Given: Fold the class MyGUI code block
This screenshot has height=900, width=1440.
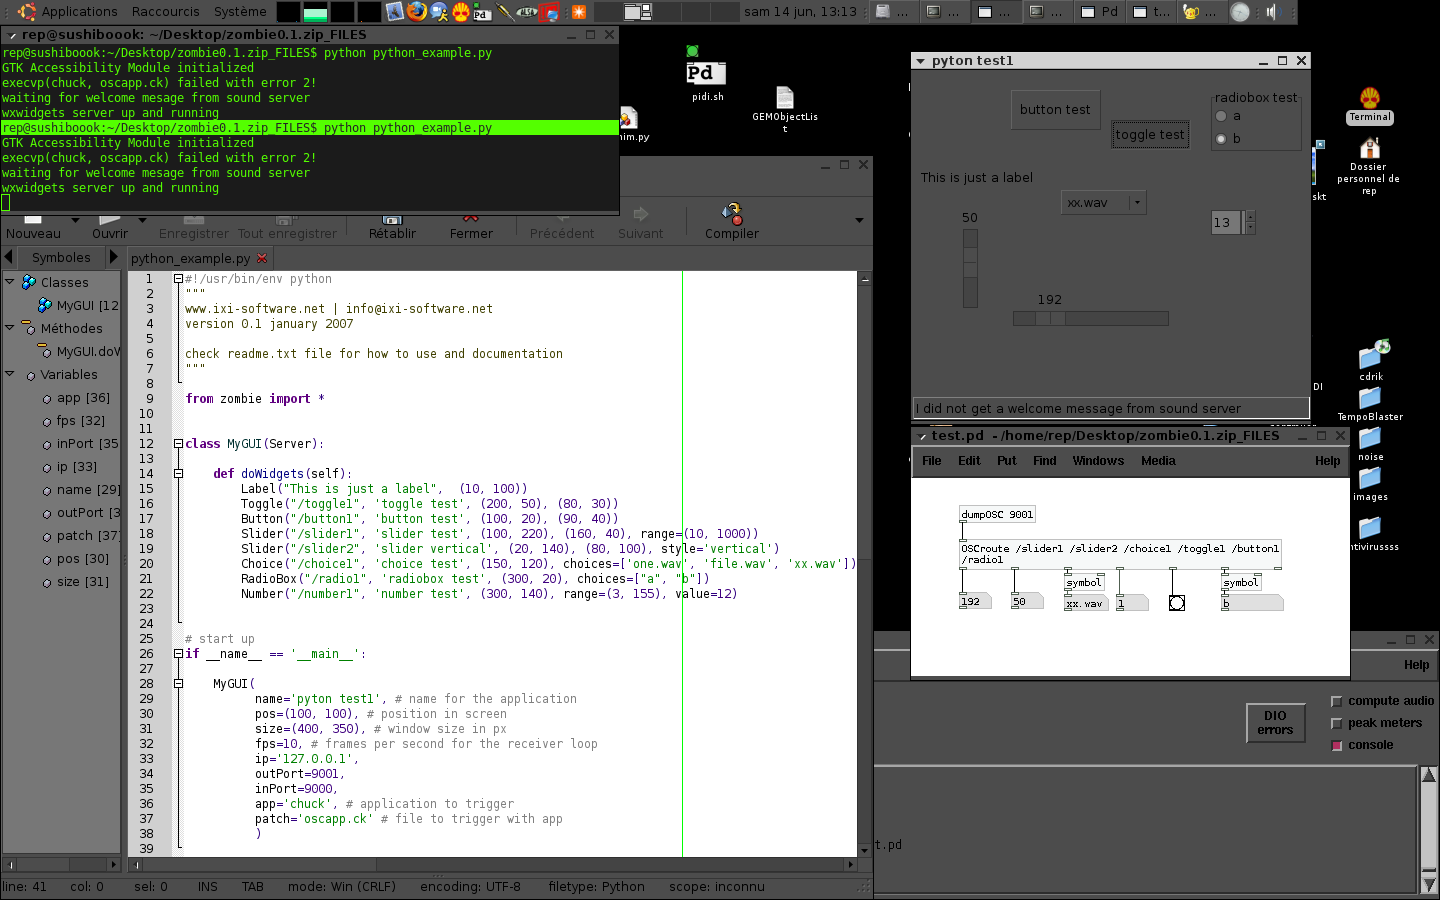Looking at the screenshot, I should pos(178,443).
